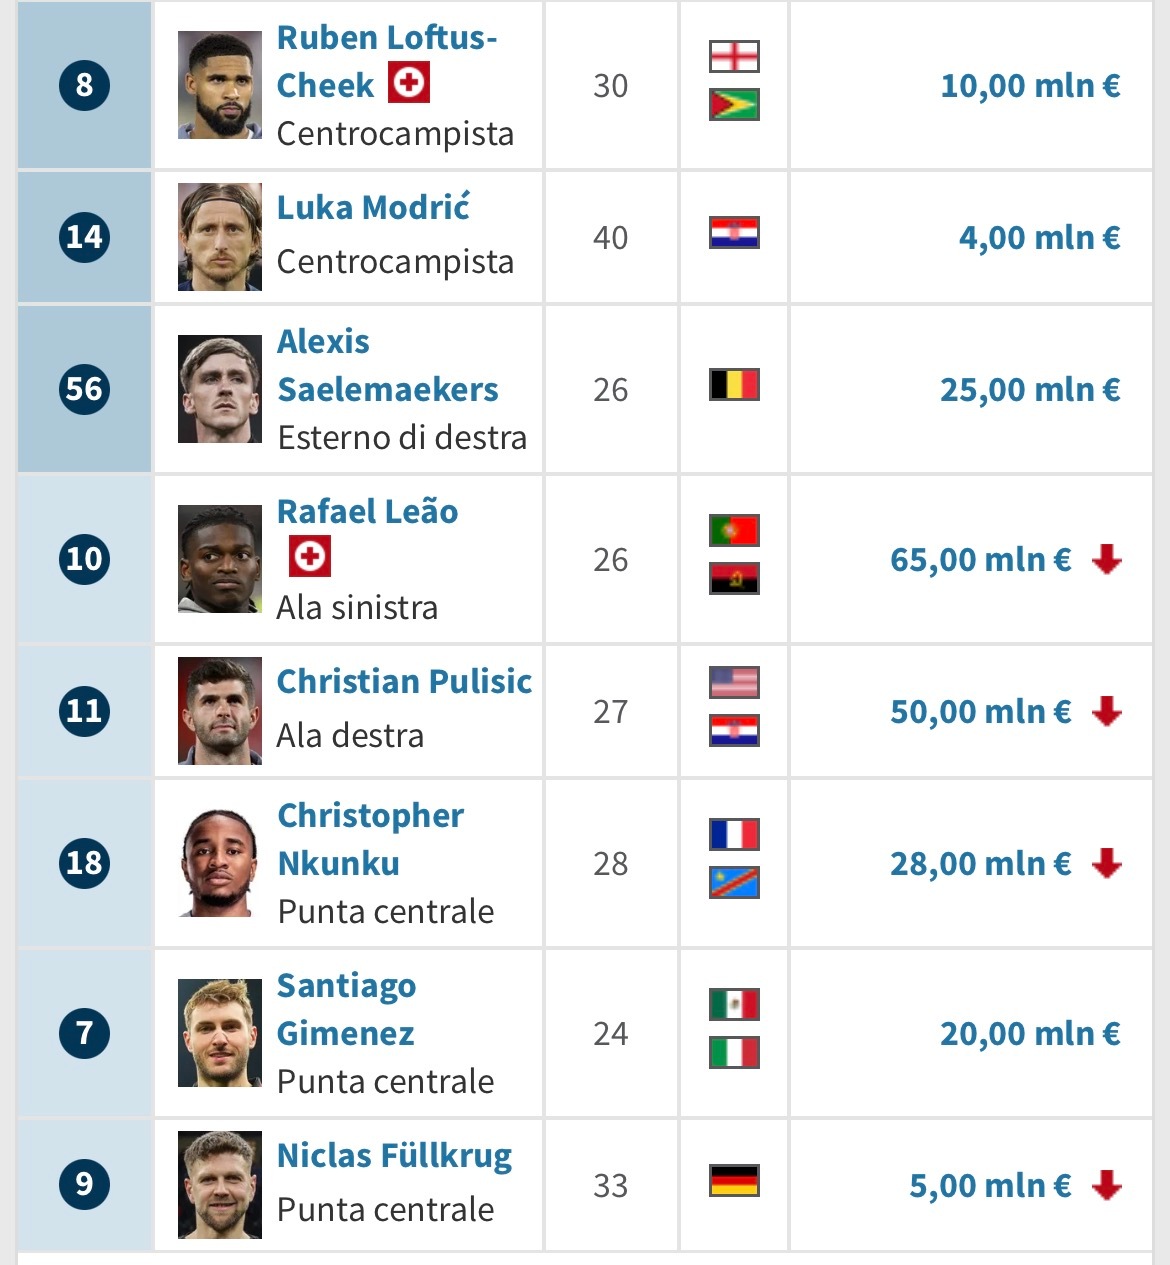Click red injury cross beside Rafael Leão
Screen dimensions: 1170x1265
309,556
